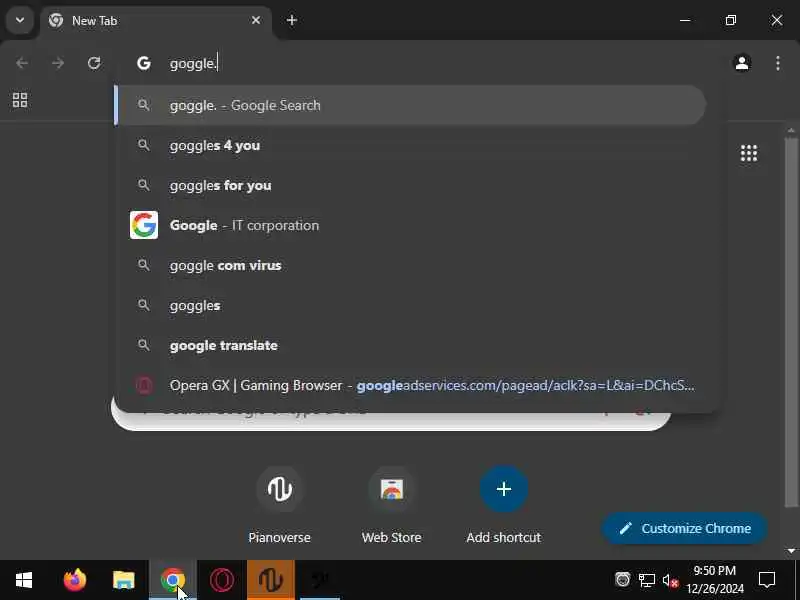The width and height of the screenshot is (800, 600).
Task: Click the Google icon in address bar
Action: [144, 63]
